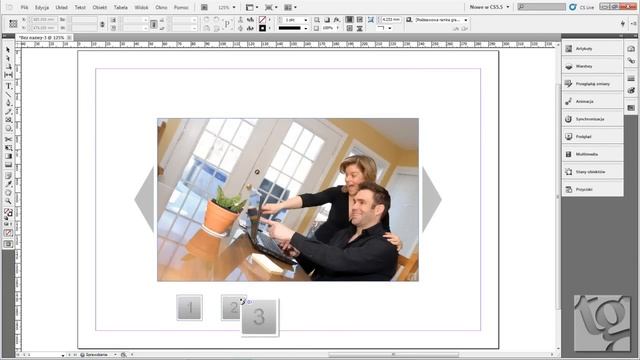Open the Przejścia stron panel
The height and width of the screenshot is (360, 640).
[592, 84]
